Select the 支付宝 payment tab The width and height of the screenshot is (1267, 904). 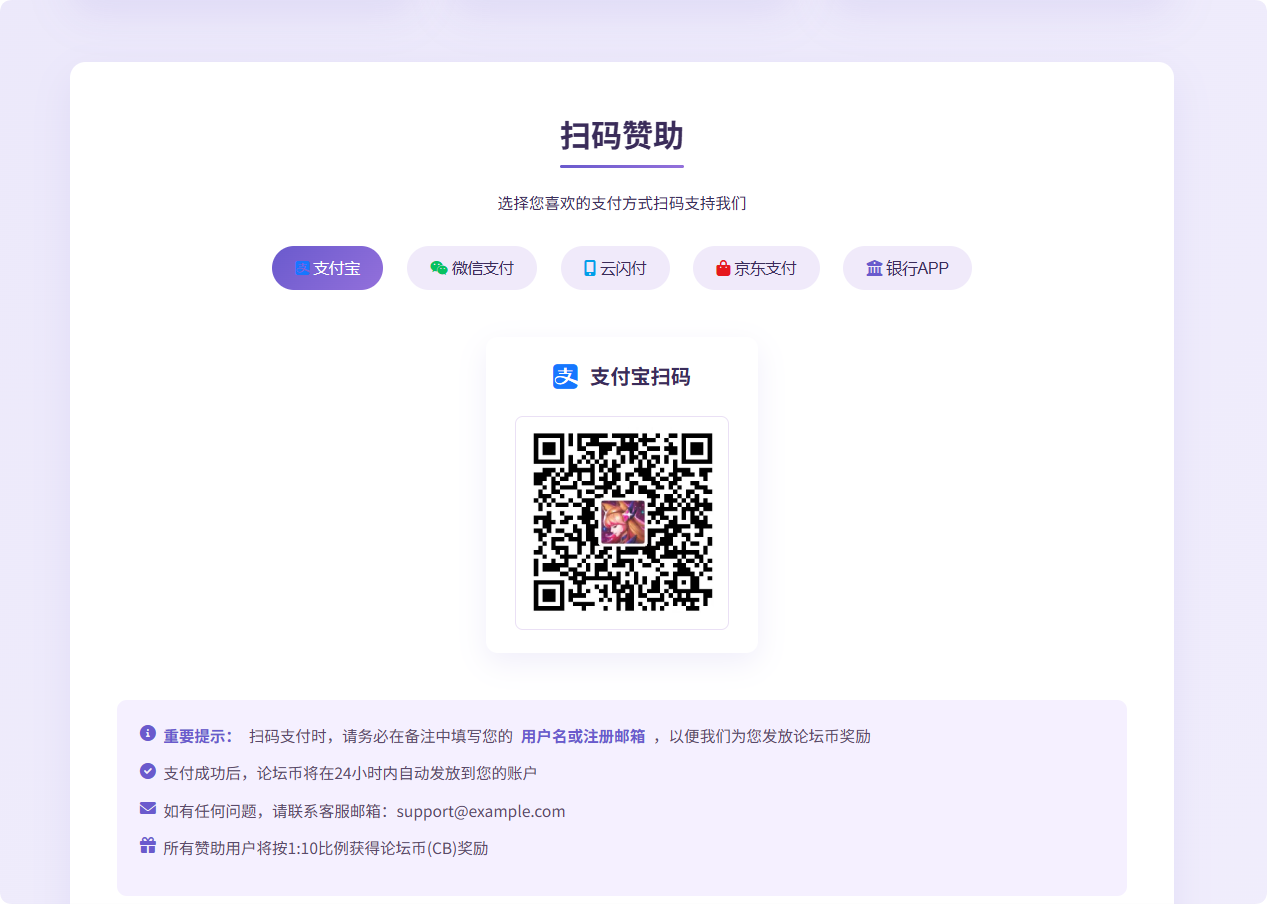(327, 268)
